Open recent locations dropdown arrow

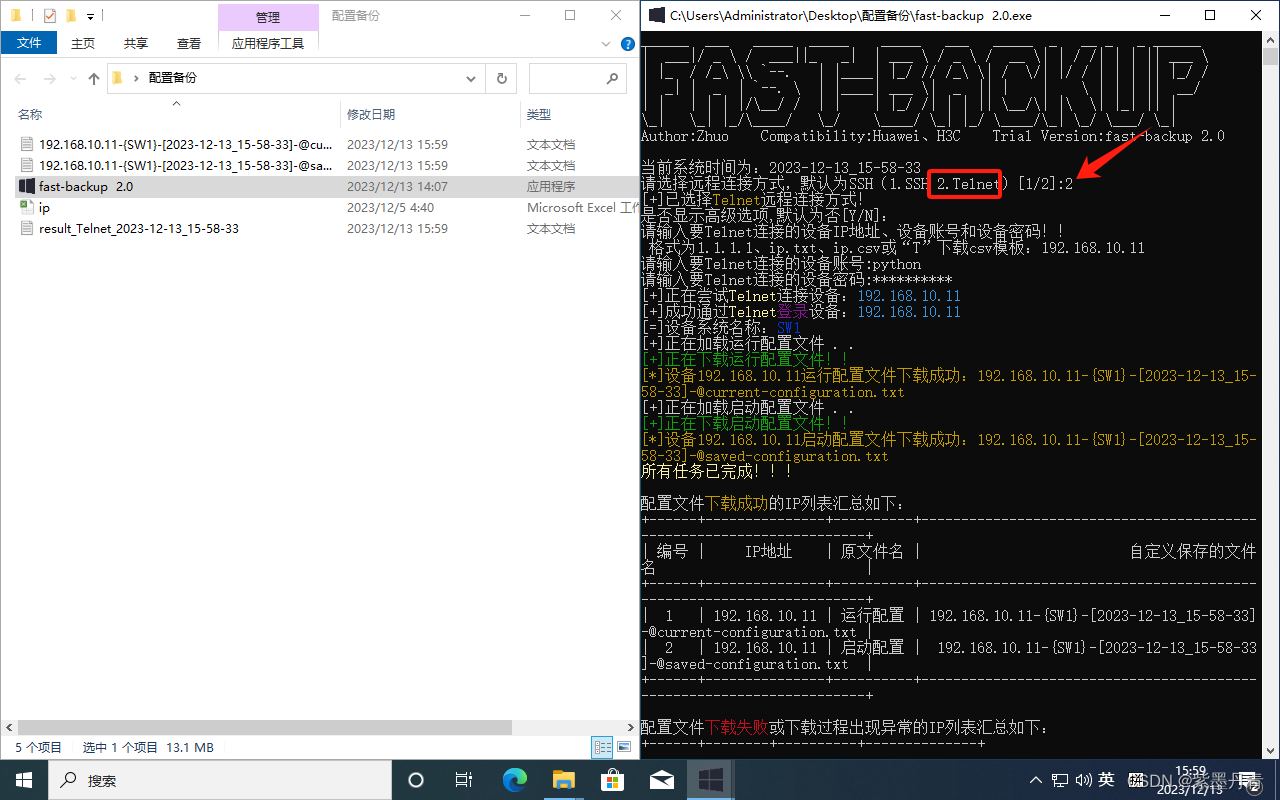point(73,78)
